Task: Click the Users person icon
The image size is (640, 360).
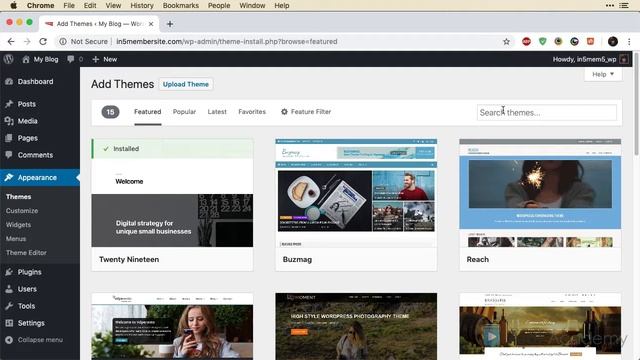Action: click(x=9, y=289)
